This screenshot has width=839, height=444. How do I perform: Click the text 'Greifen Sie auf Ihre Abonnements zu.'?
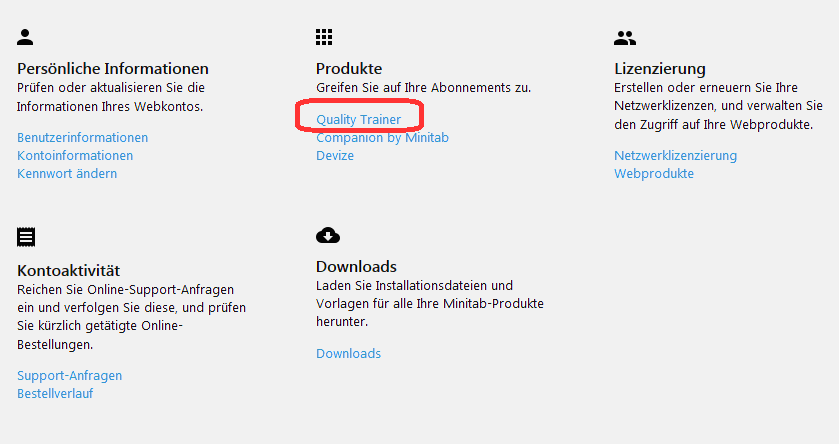point(423,88)
